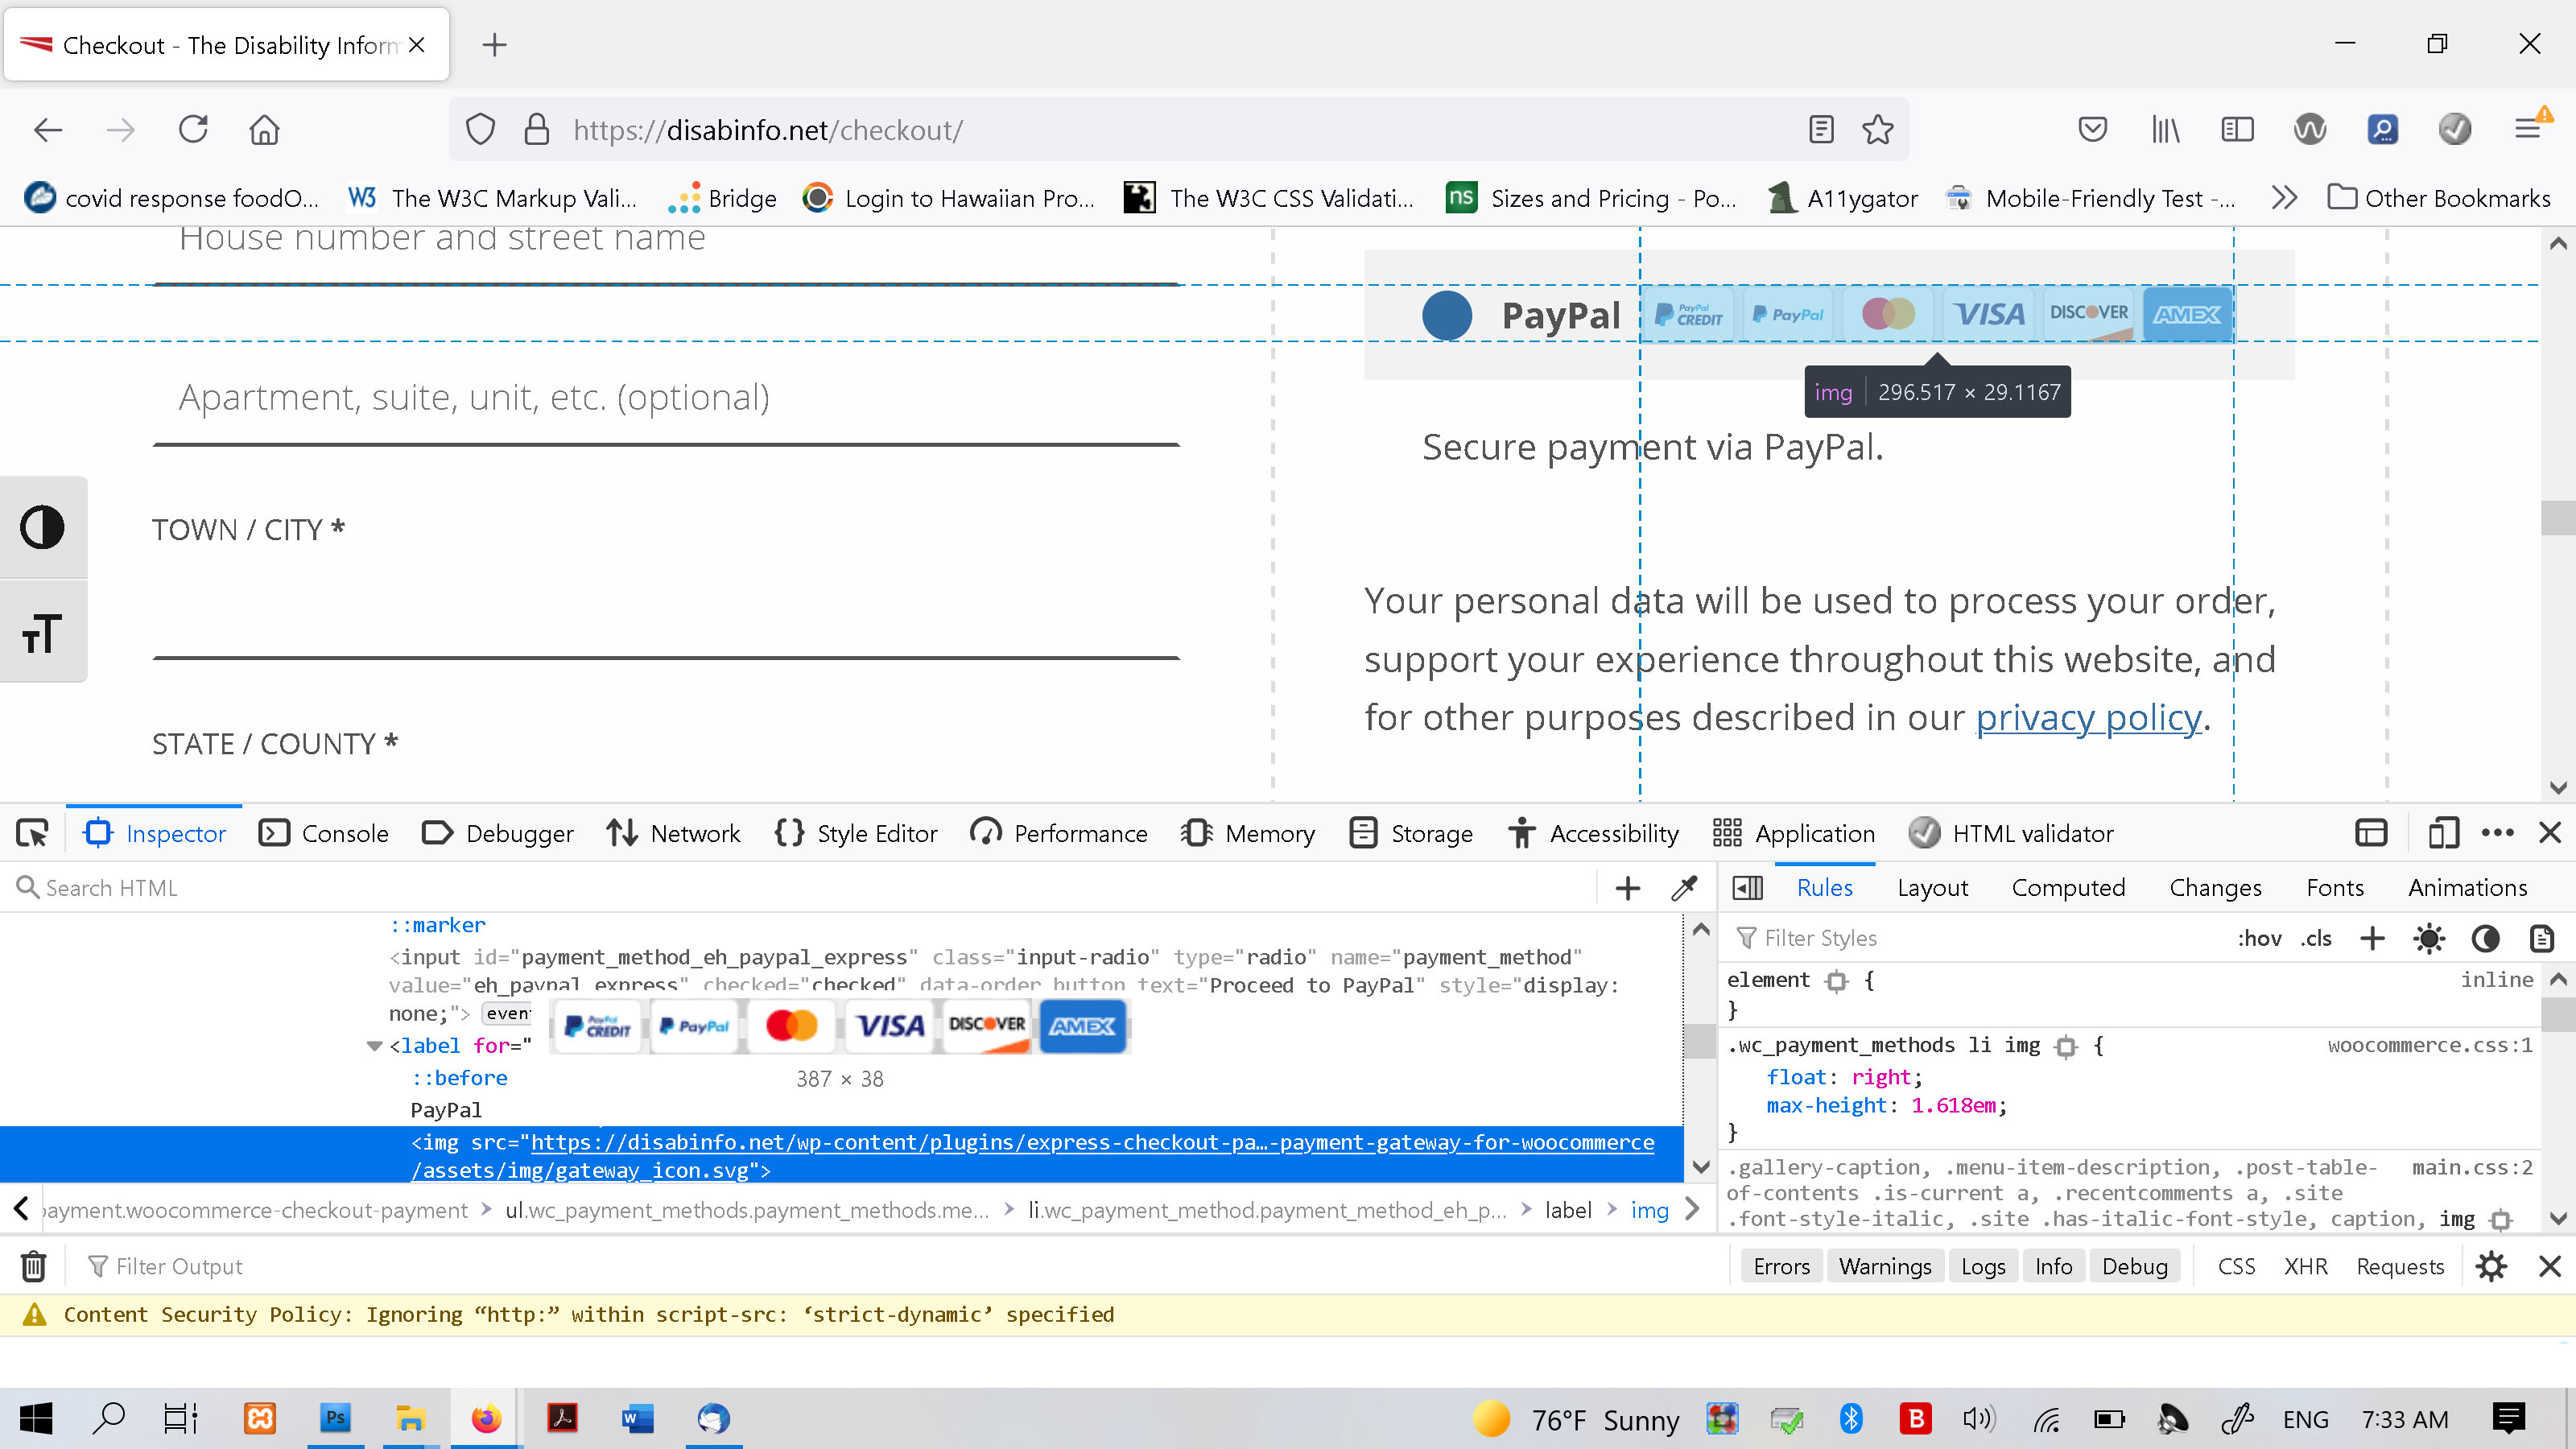The height and width of the screenshot is (1449, 2576).
Task: Open the DevTools meatball settings menu
Action: tap(2500, 832)
